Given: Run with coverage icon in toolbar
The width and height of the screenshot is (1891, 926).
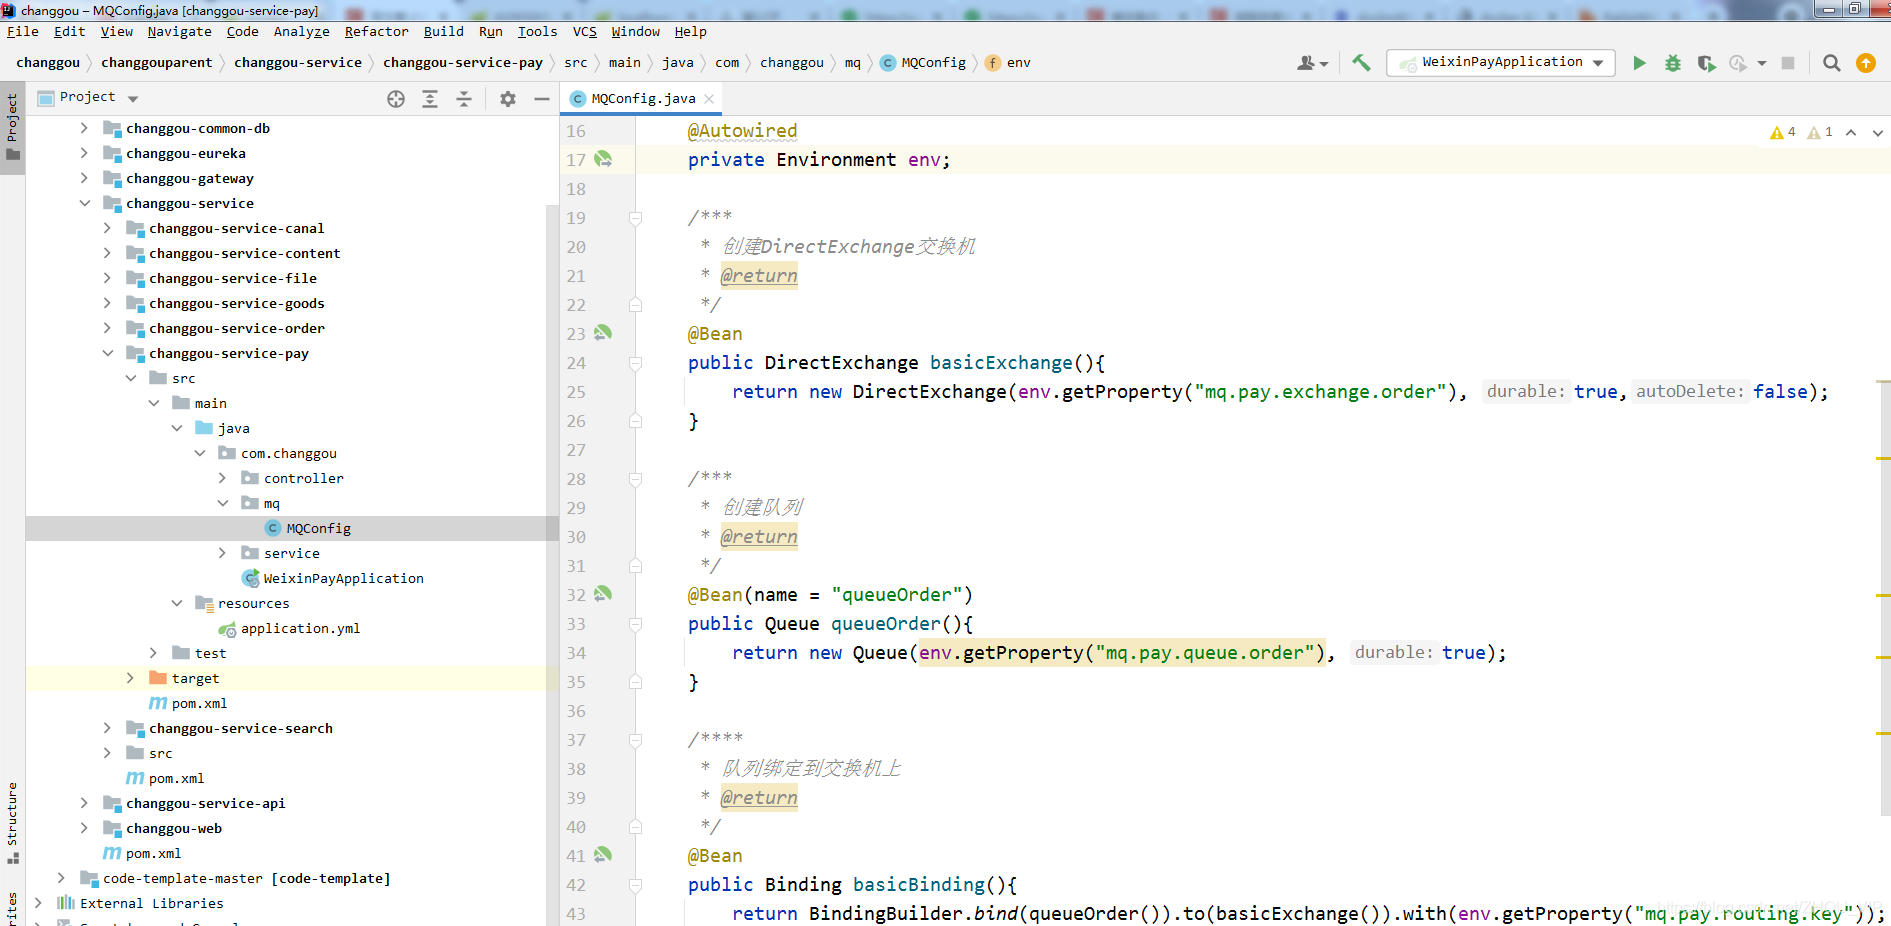Looking at the screenshot, I should coord(1706,63).
